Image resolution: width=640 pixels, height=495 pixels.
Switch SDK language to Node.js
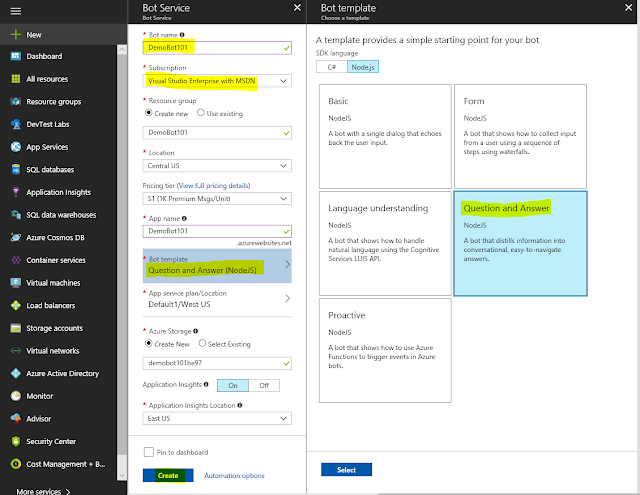363,67
